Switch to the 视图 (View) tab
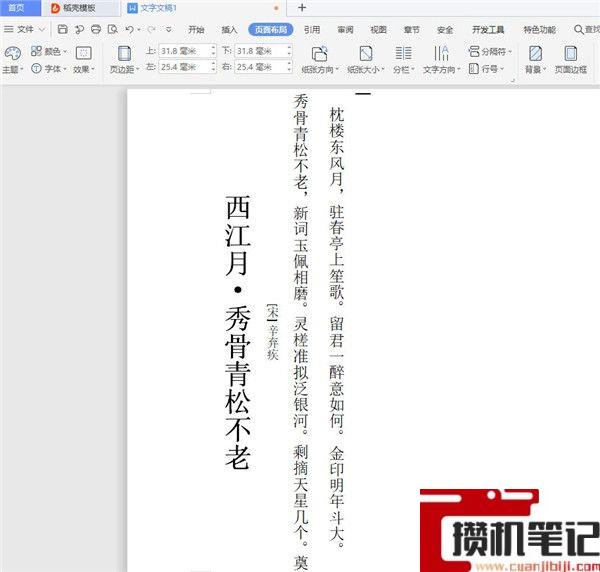This screenshot has width=600, height=572. [378, 29]
